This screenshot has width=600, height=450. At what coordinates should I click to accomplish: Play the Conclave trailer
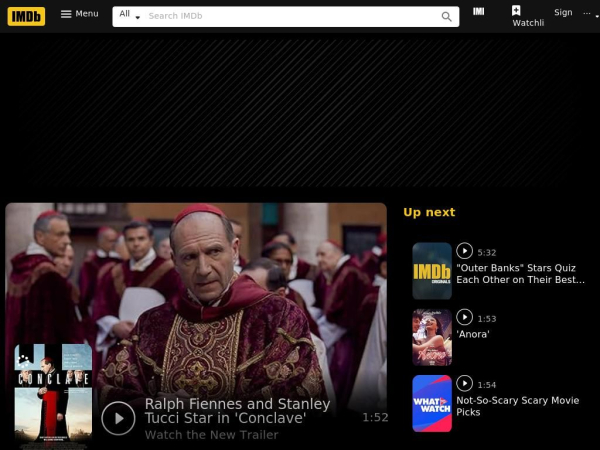coord(118,418)
